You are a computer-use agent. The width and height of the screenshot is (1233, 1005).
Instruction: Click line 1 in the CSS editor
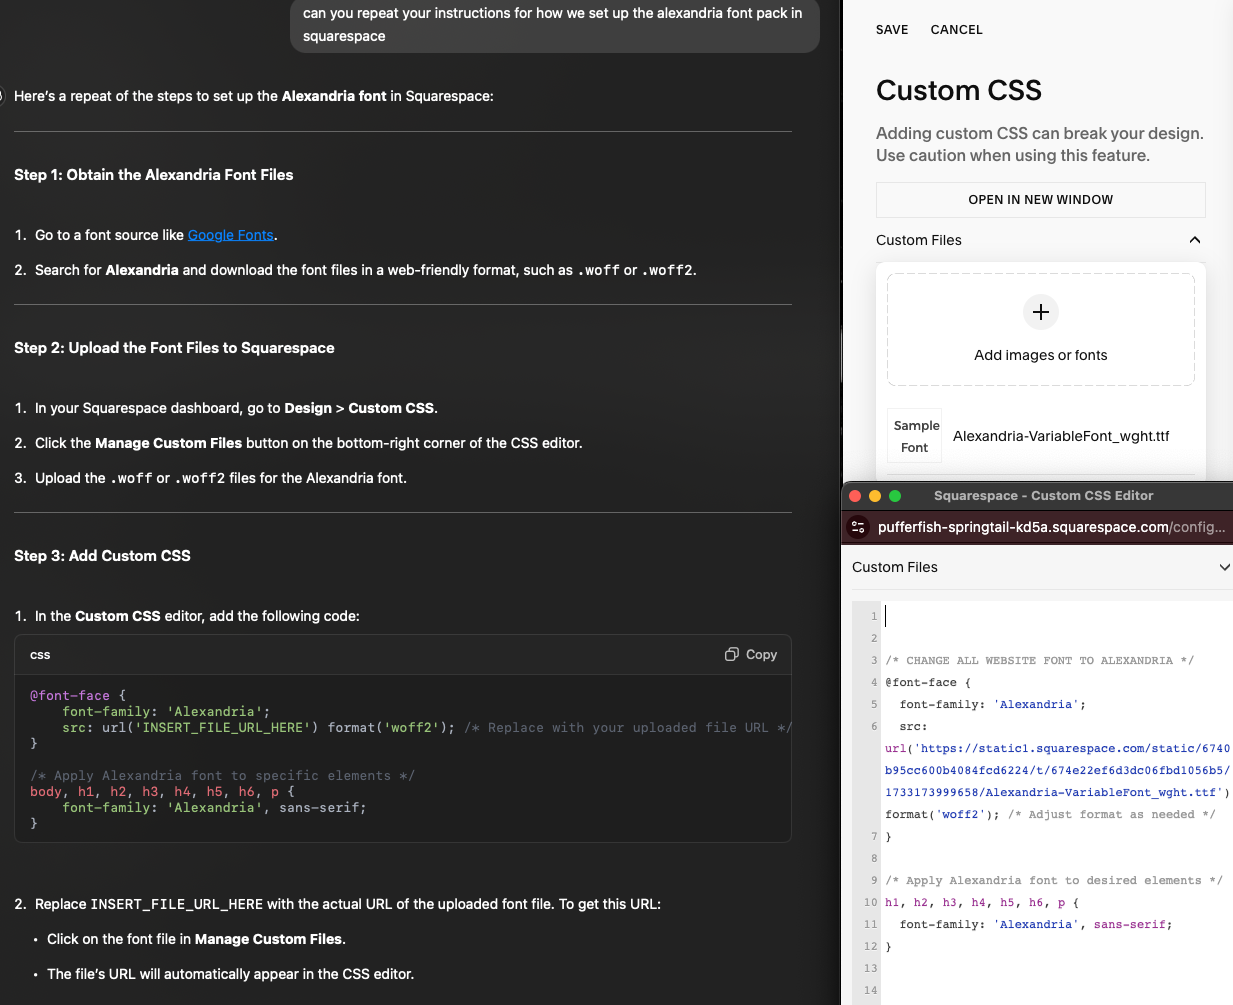[1056, 616]
